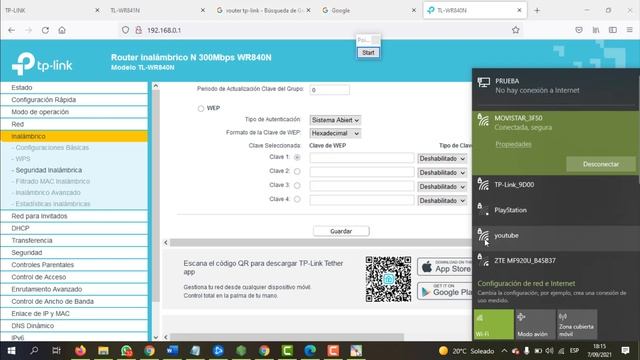The image size is (640, 360).
Task: Go to browser home page
Action: pyautogui.click(x=62, y=30)
